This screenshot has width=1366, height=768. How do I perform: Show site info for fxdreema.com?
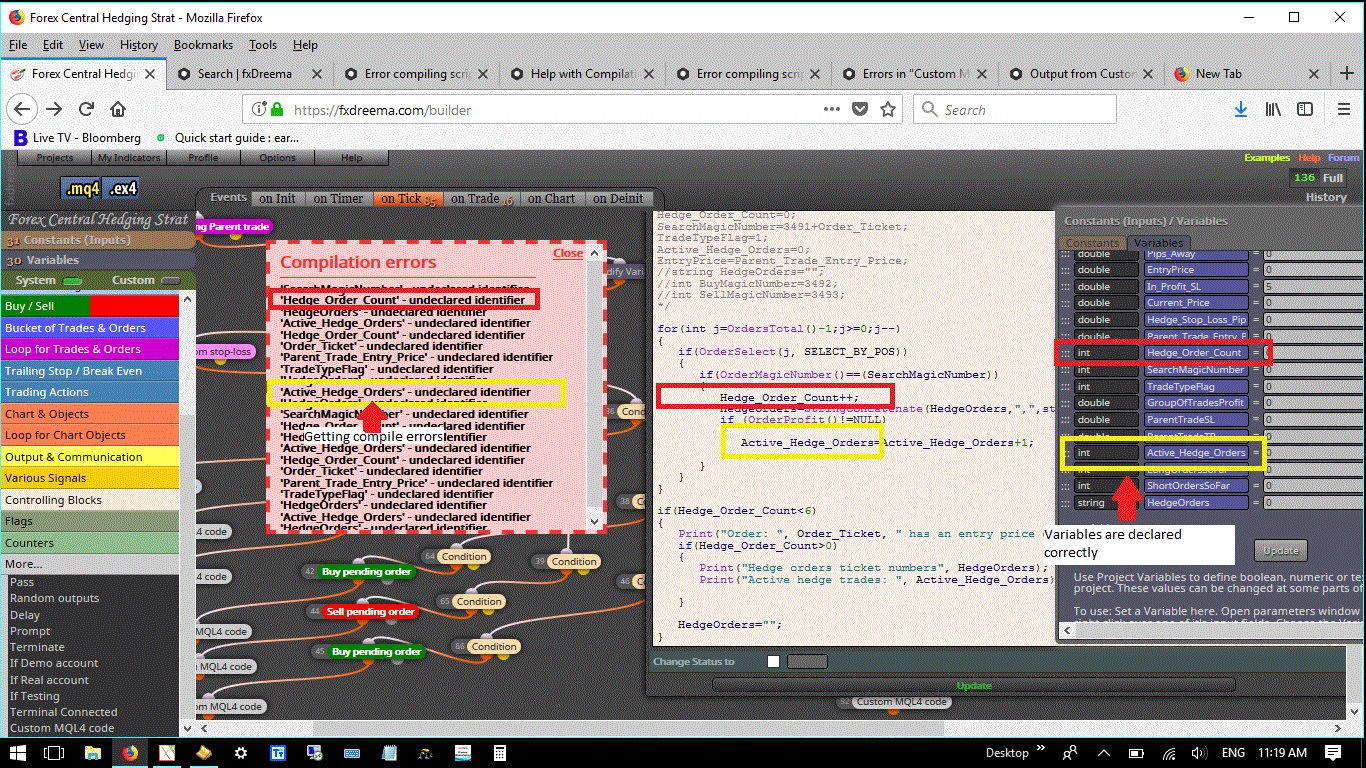click(259, 109)
